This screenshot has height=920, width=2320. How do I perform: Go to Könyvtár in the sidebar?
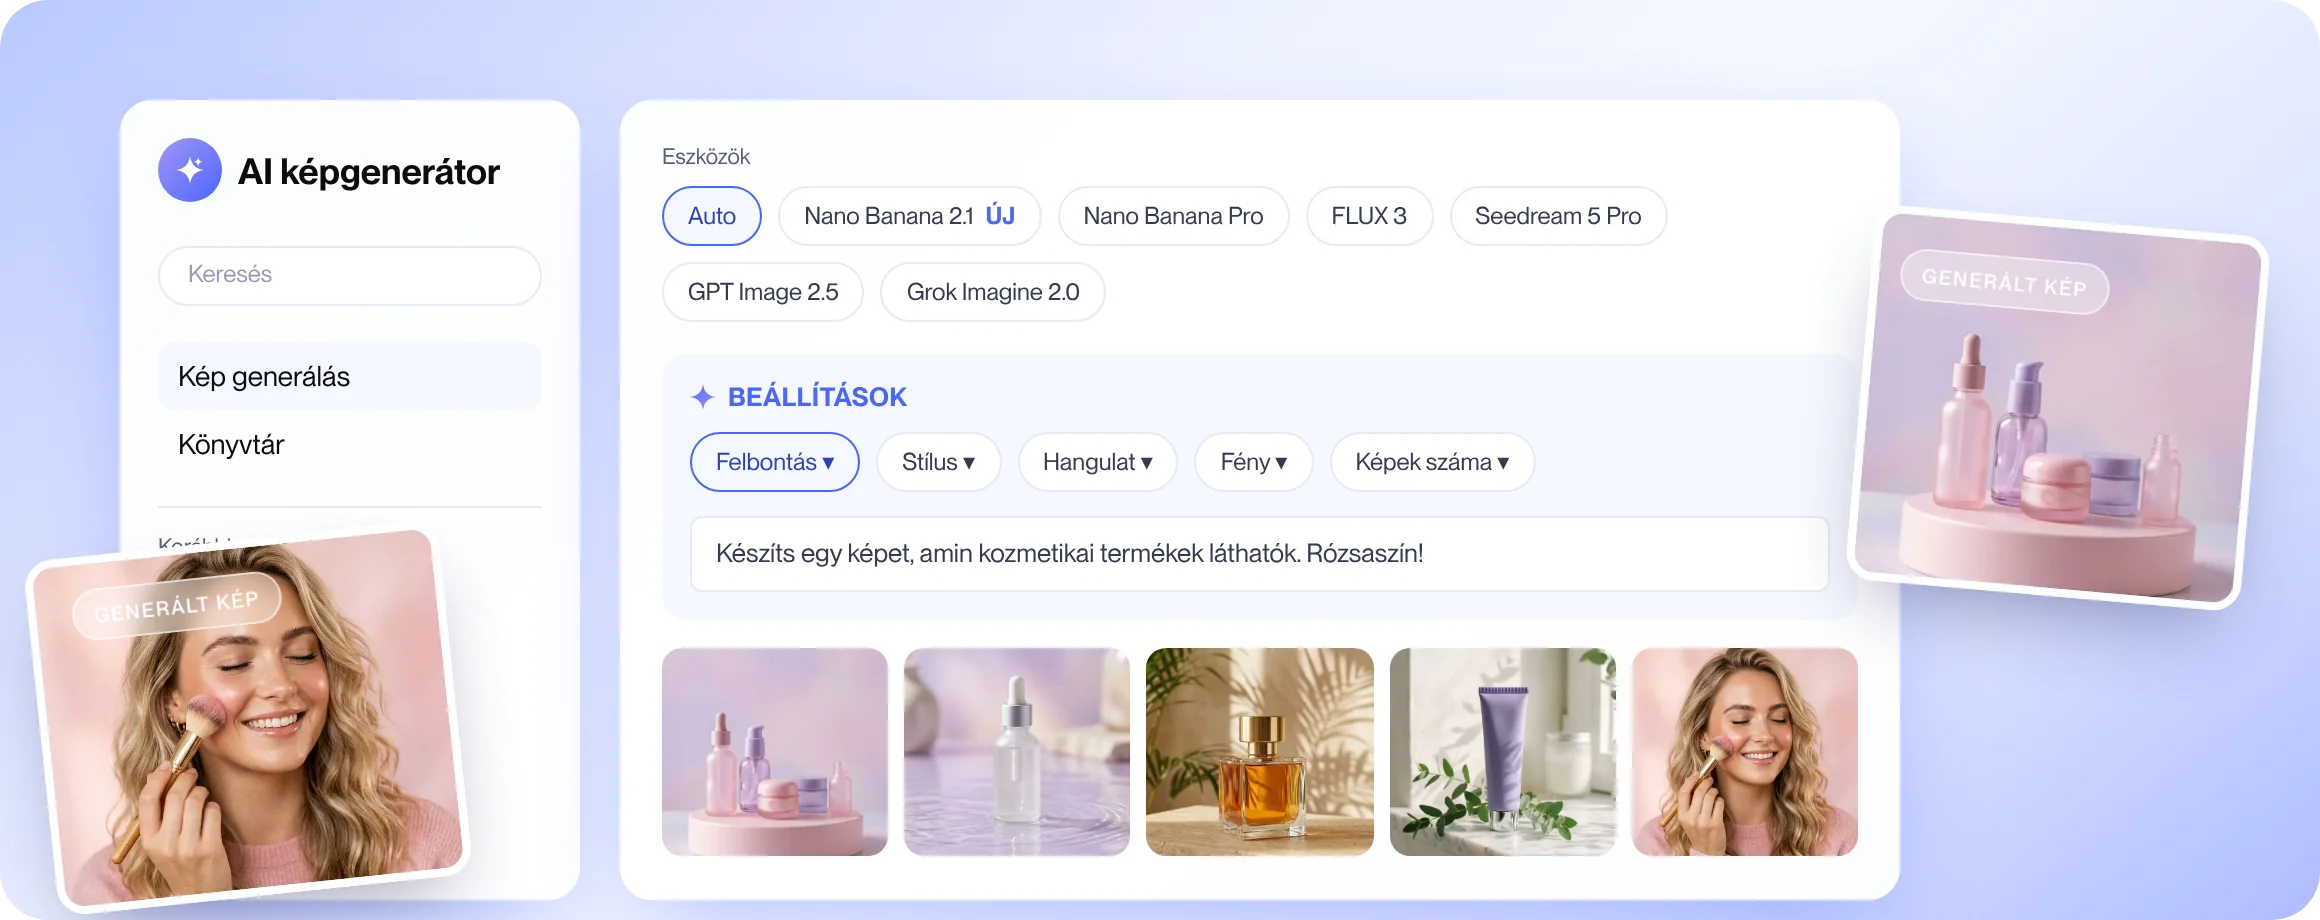(x=350, y=445)
